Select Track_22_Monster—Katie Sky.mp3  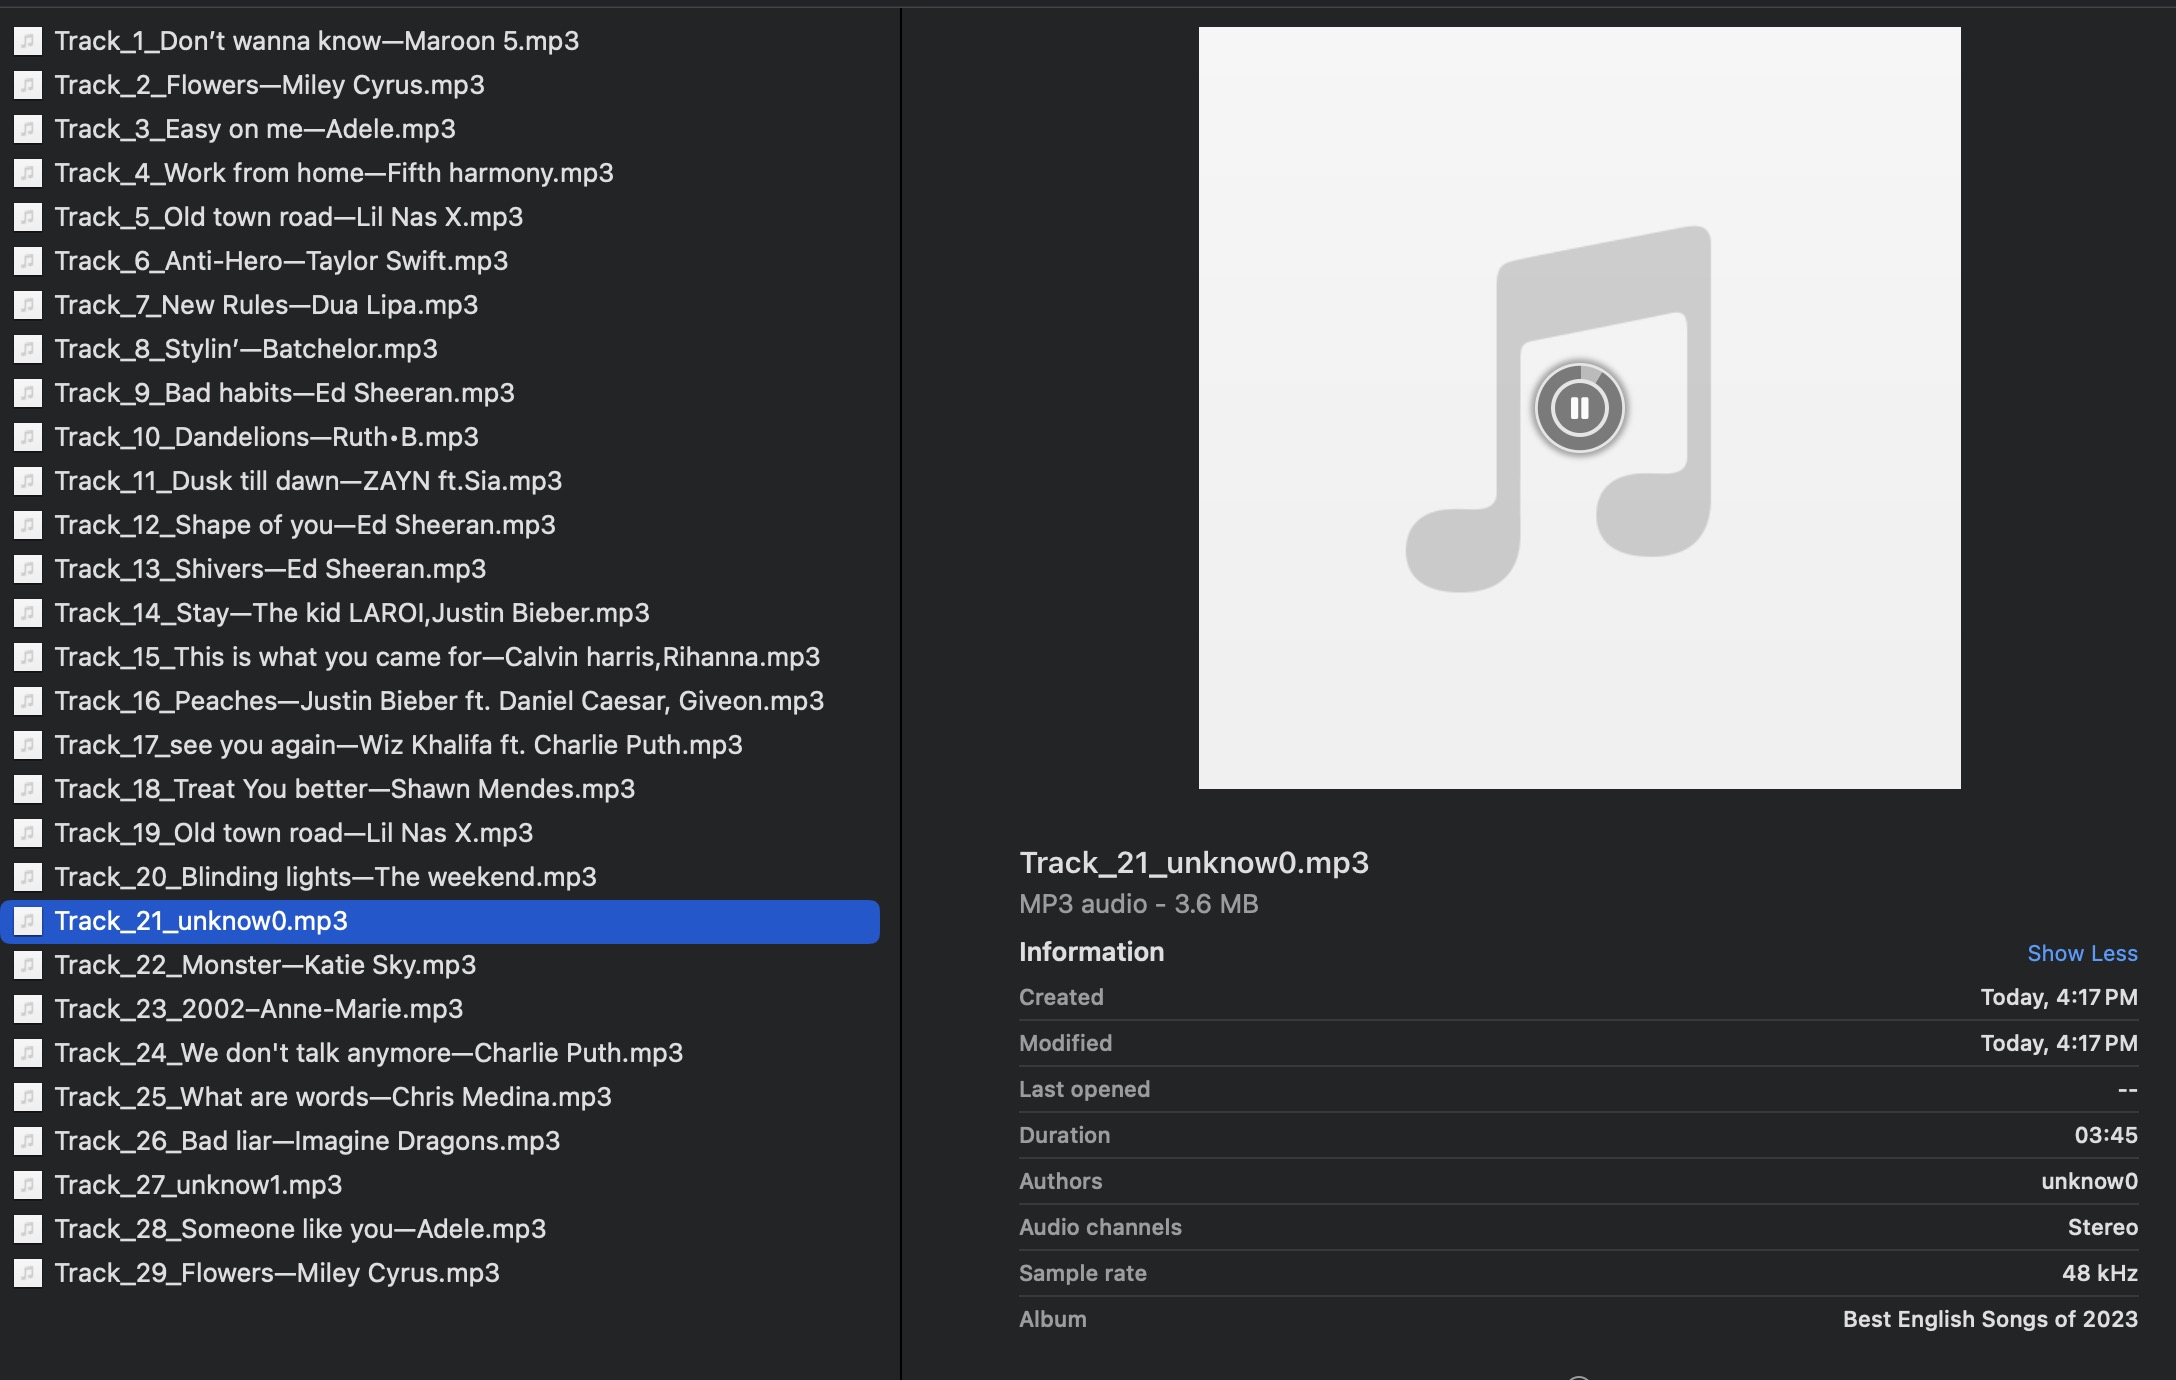coord(265,965)
